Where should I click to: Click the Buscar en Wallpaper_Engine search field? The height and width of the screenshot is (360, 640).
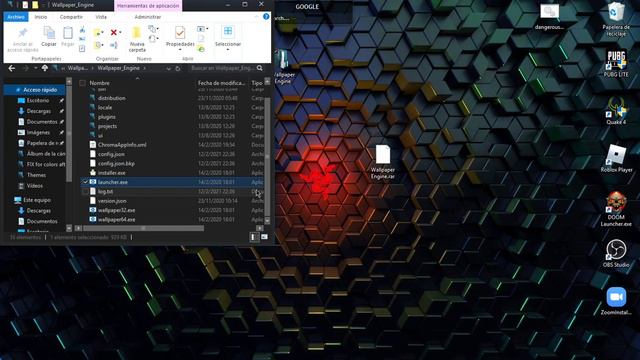[223, 68]
